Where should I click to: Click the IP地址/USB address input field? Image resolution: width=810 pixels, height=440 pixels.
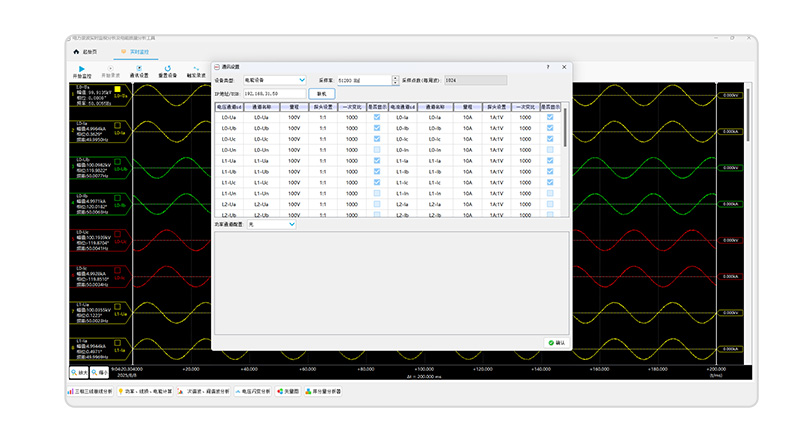[273, 92]
